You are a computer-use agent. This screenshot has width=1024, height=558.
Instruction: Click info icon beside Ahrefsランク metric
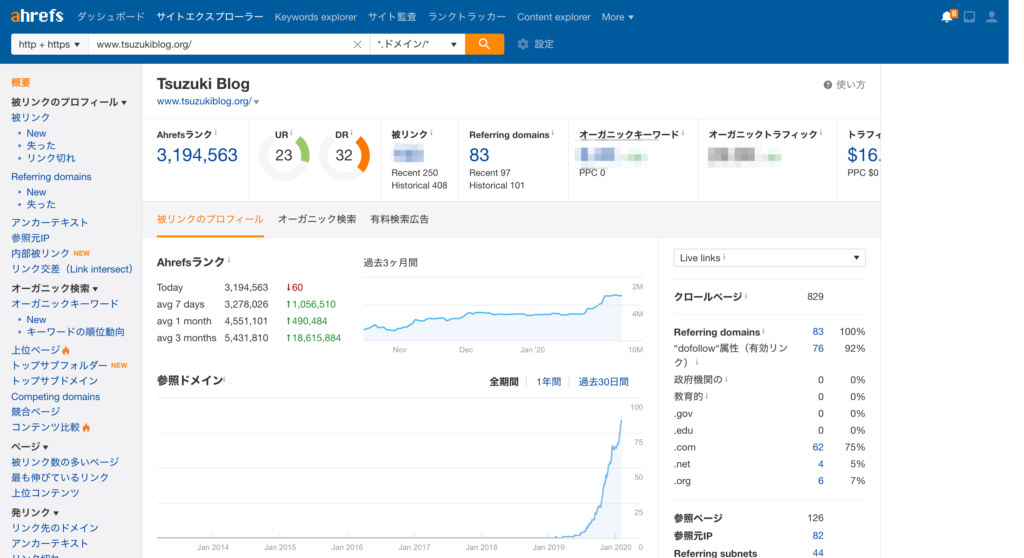point(216,133)
